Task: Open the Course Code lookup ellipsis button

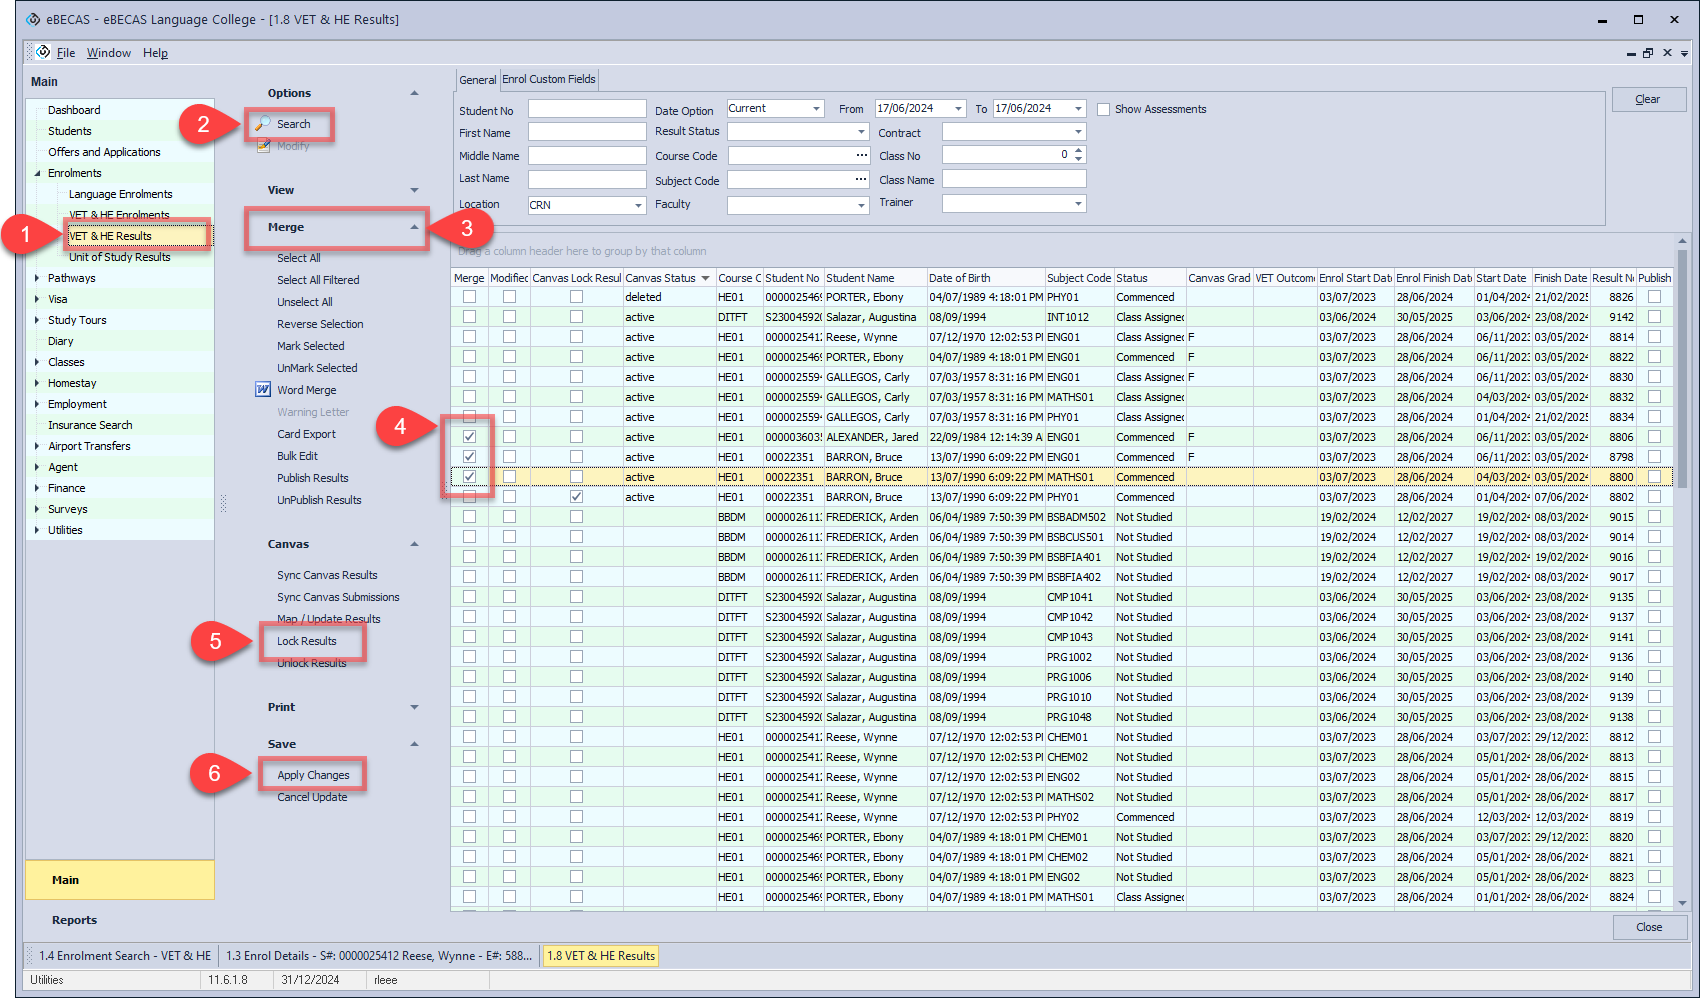Action: [x=861, y=155]
